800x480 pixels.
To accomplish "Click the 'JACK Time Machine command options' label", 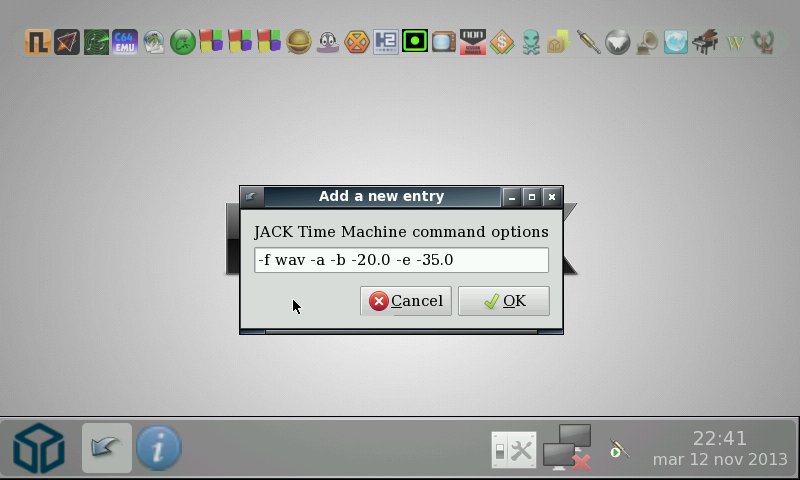I will 401,232.
